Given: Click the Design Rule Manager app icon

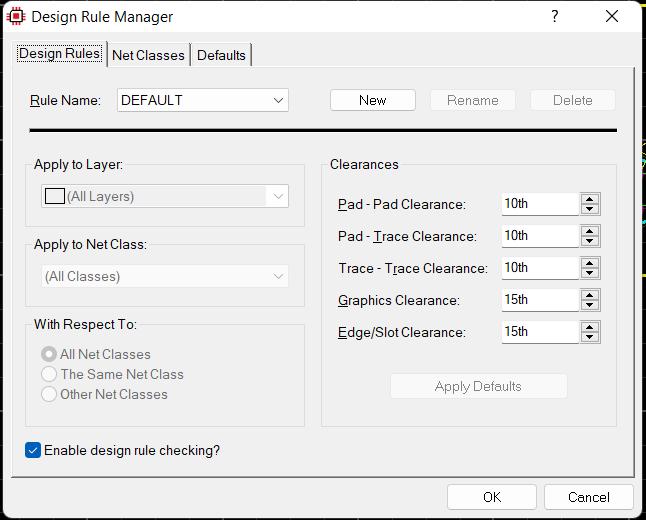Looking at the screenshot, I should [16, 16].
